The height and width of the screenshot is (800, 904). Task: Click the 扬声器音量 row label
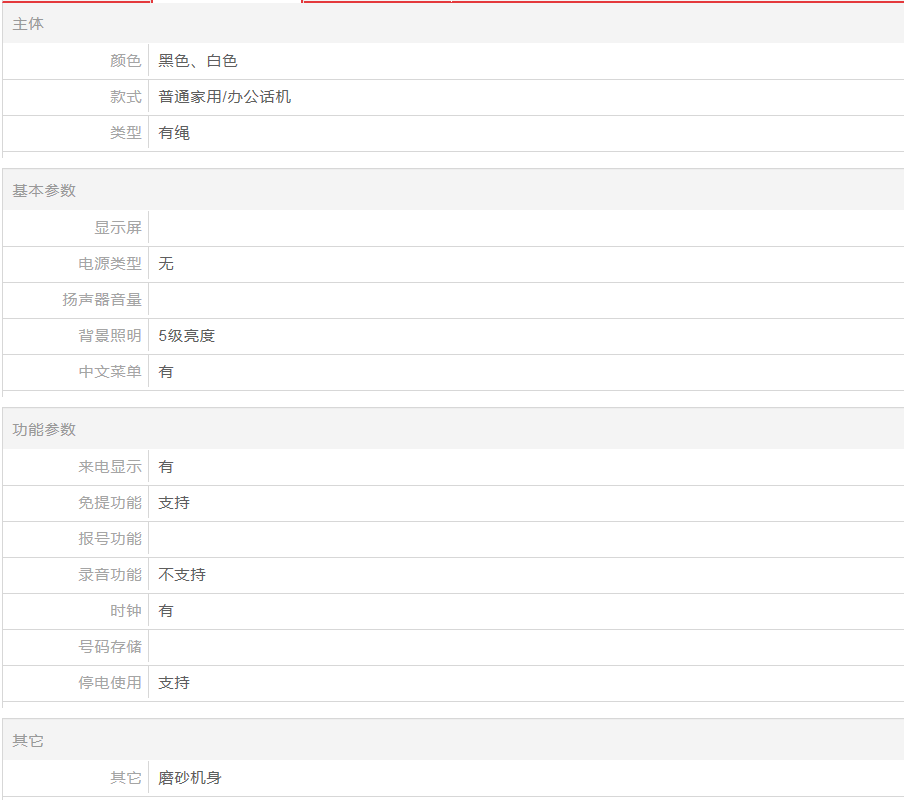point(102,300)
